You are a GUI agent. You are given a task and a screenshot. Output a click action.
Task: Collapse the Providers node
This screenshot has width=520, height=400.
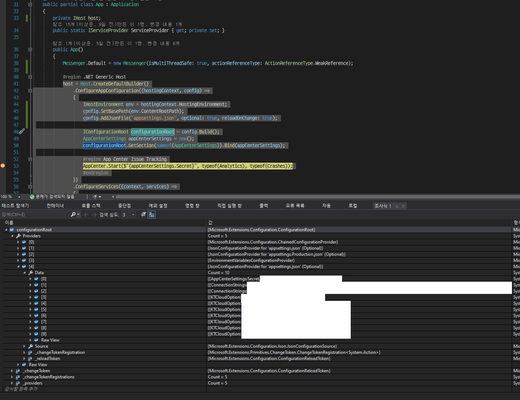(12, 236)
